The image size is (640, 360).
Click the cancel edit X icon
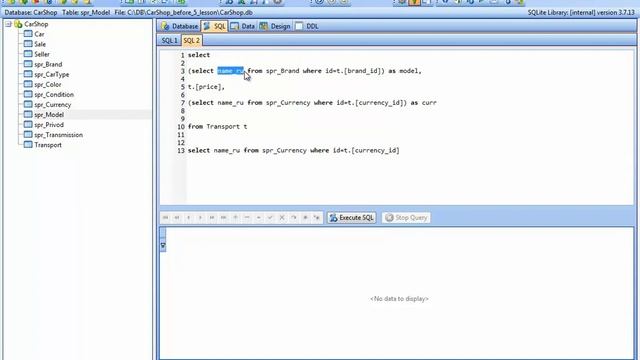282,218
